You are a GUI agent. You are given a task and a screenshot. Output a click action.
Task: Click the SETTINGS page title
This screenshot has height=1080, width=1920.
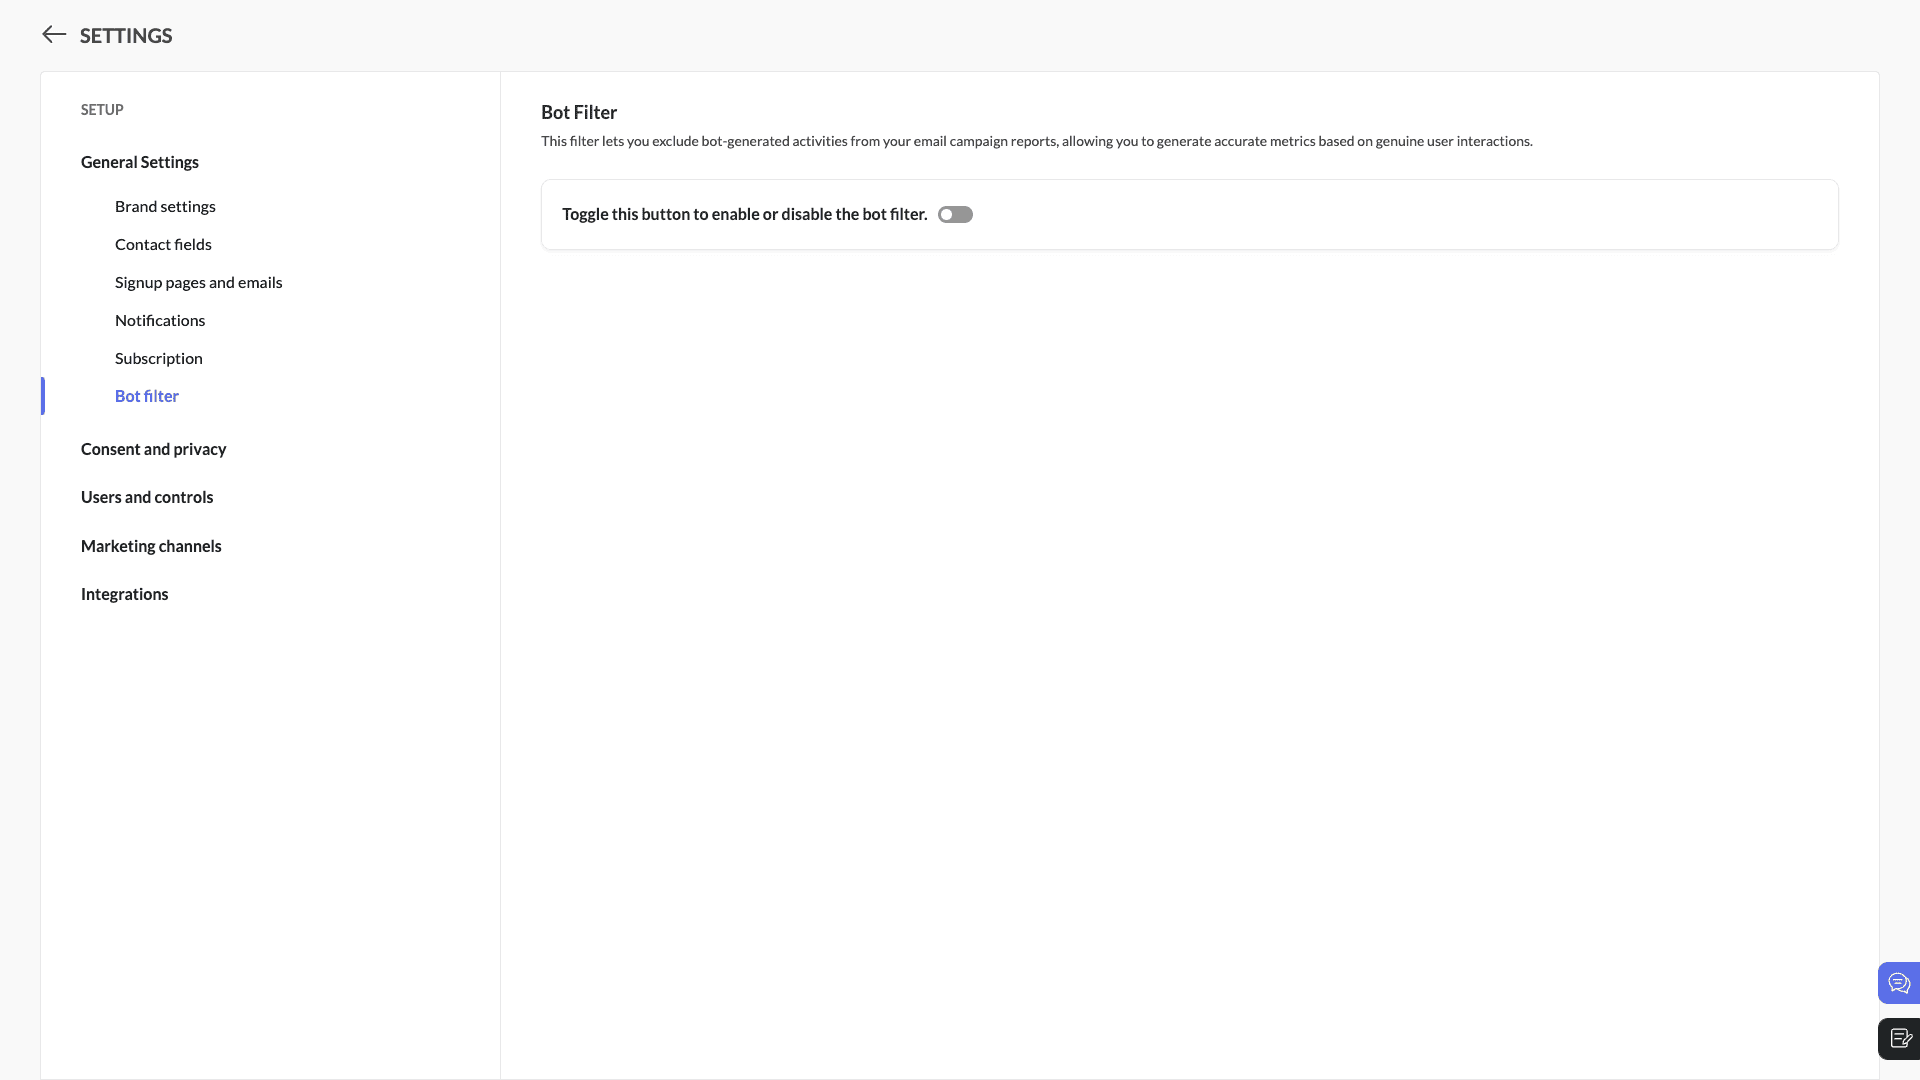click(126, 36)
